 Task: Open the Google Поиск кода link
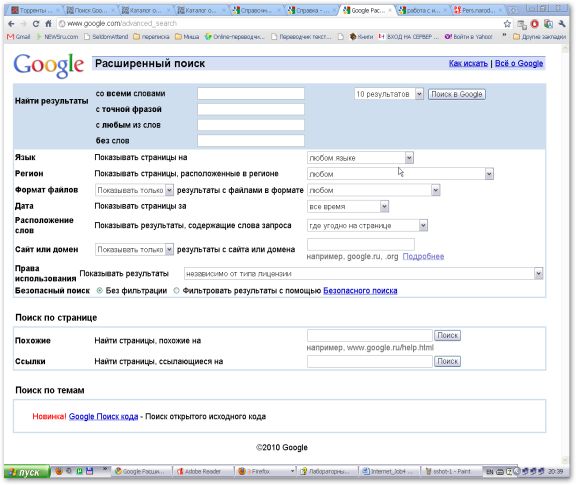click(x=104, y=417)
